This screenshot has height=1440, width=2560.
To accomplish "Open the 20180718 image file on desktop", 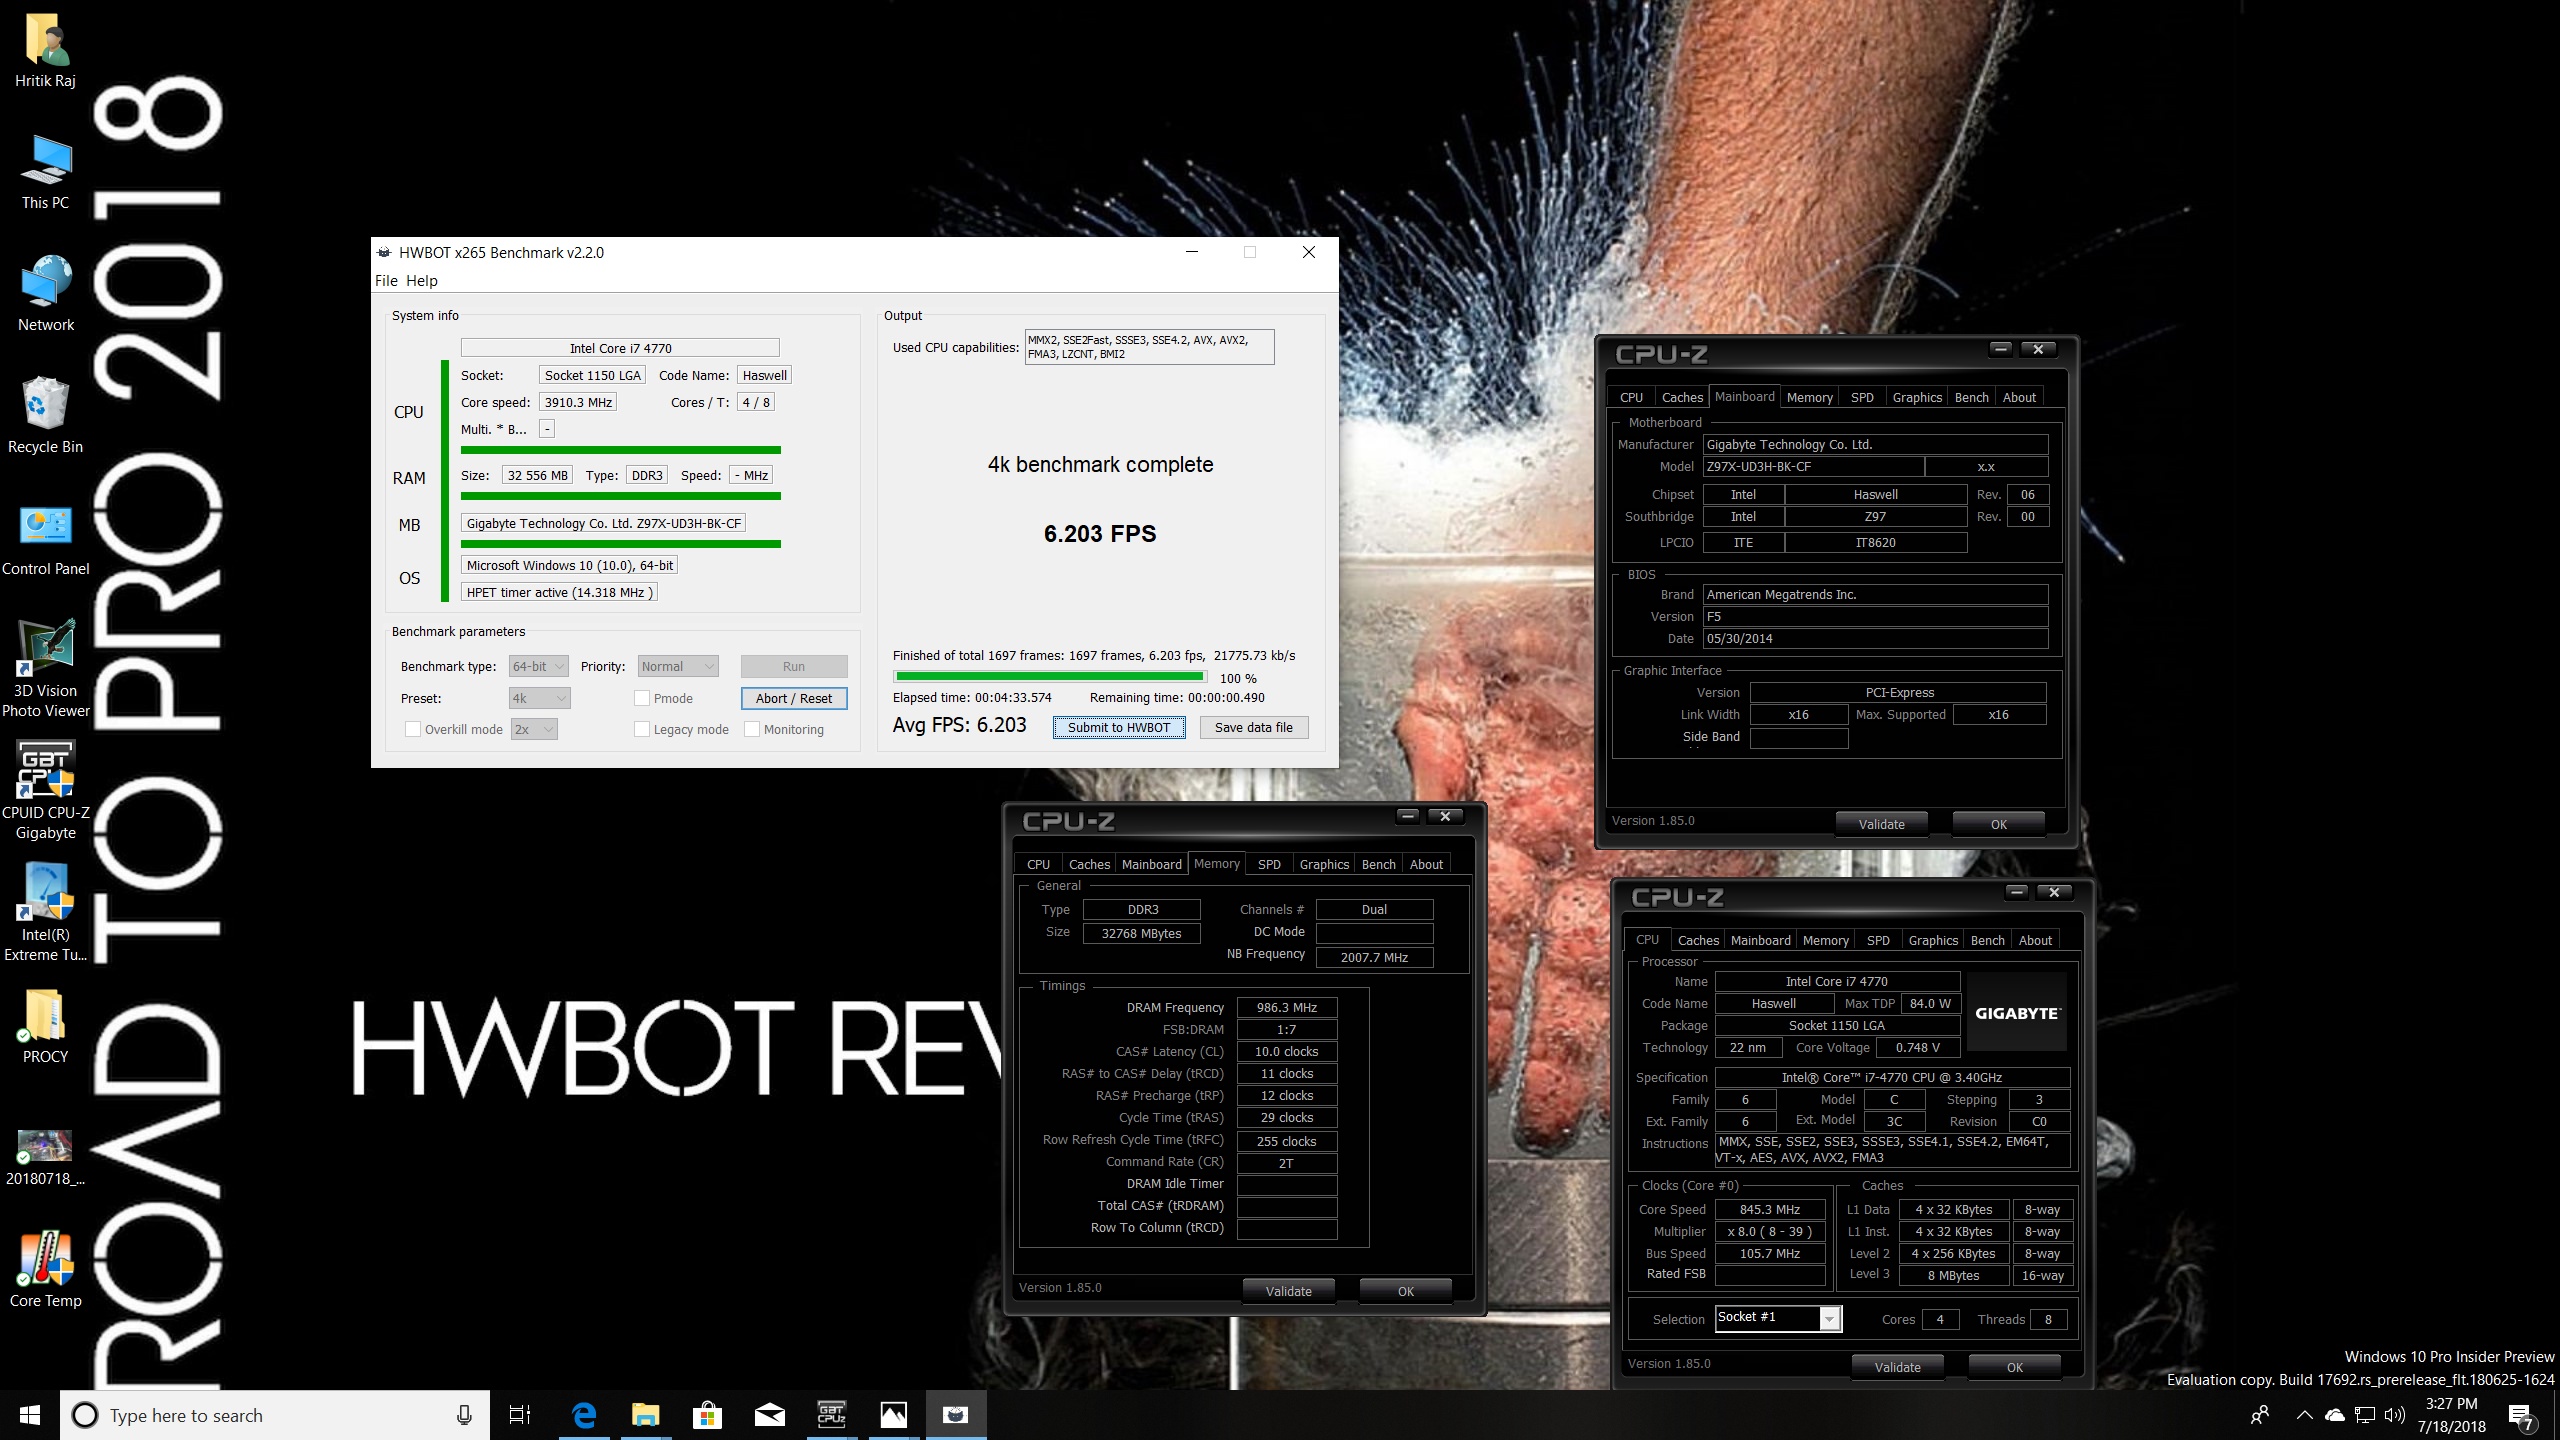I will [45, 1157].
